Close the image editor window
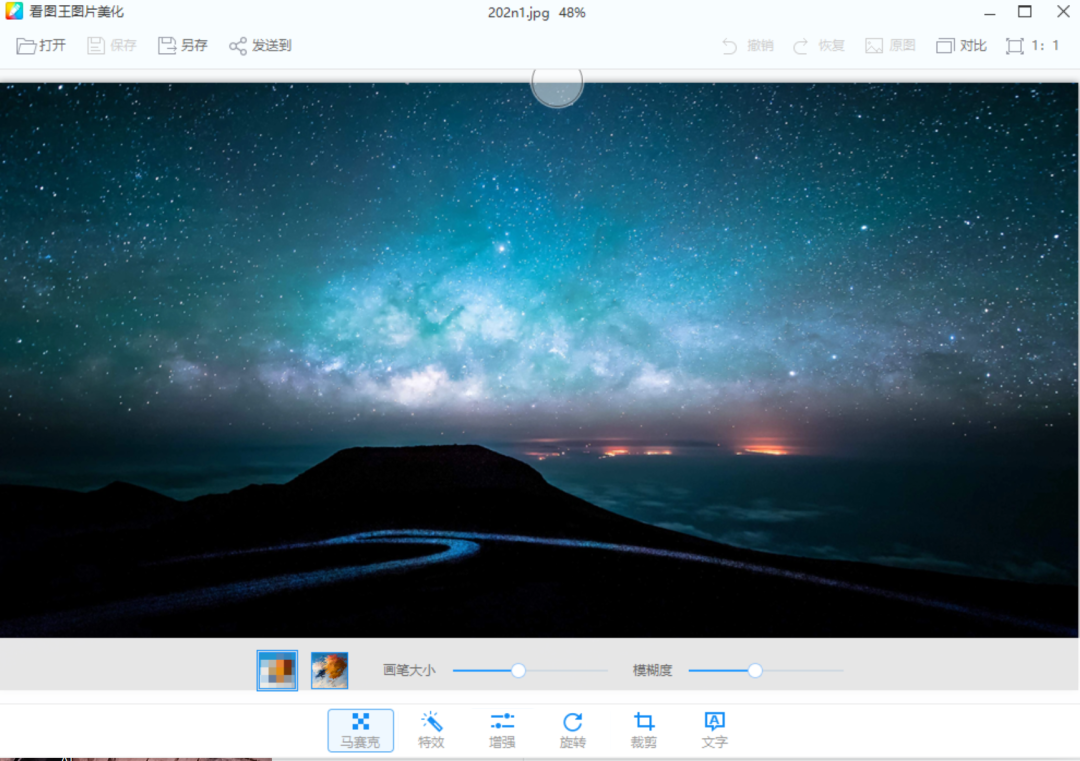The width and height of the screenshot is (1080, 761). [x=1063, y=12]
